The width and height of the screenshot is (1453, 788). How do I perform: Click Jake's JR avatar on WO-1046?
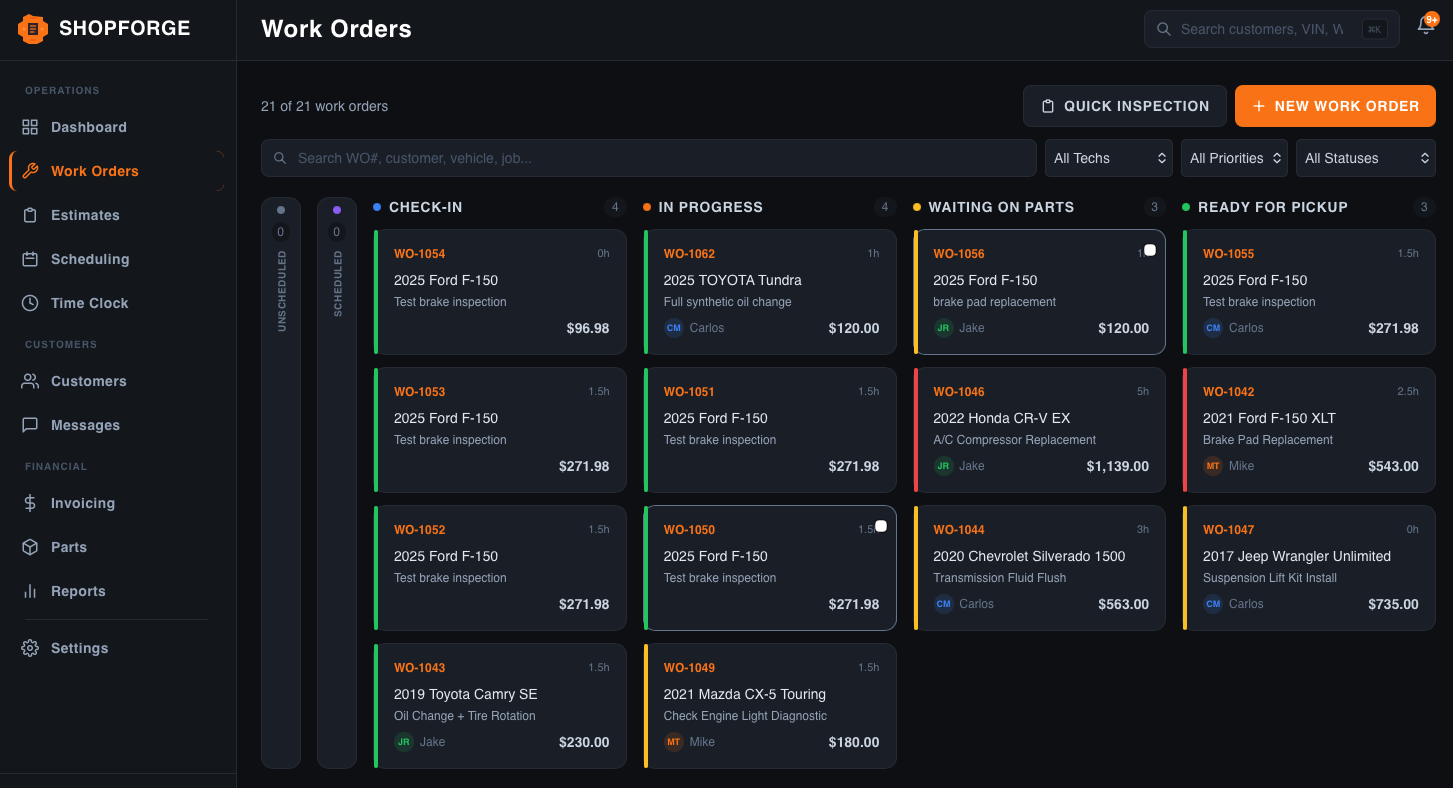pyautogui.click(x=943, y=466)
